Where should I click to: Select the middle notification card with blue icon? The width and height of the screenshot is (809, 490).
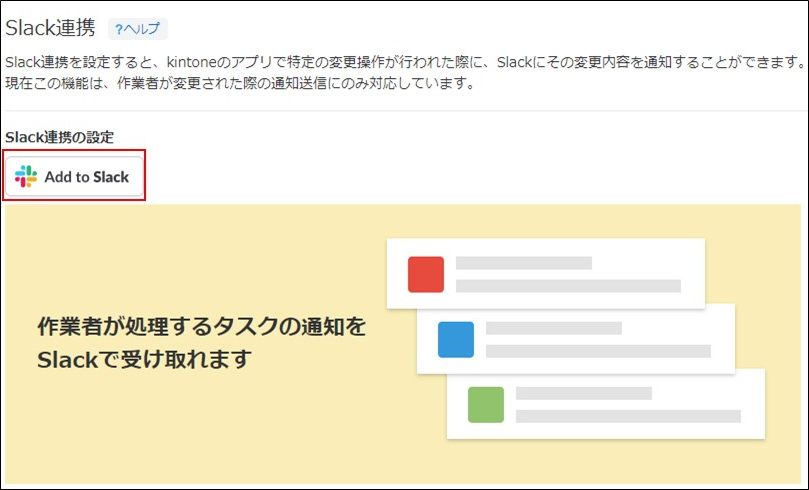point(576,338)
